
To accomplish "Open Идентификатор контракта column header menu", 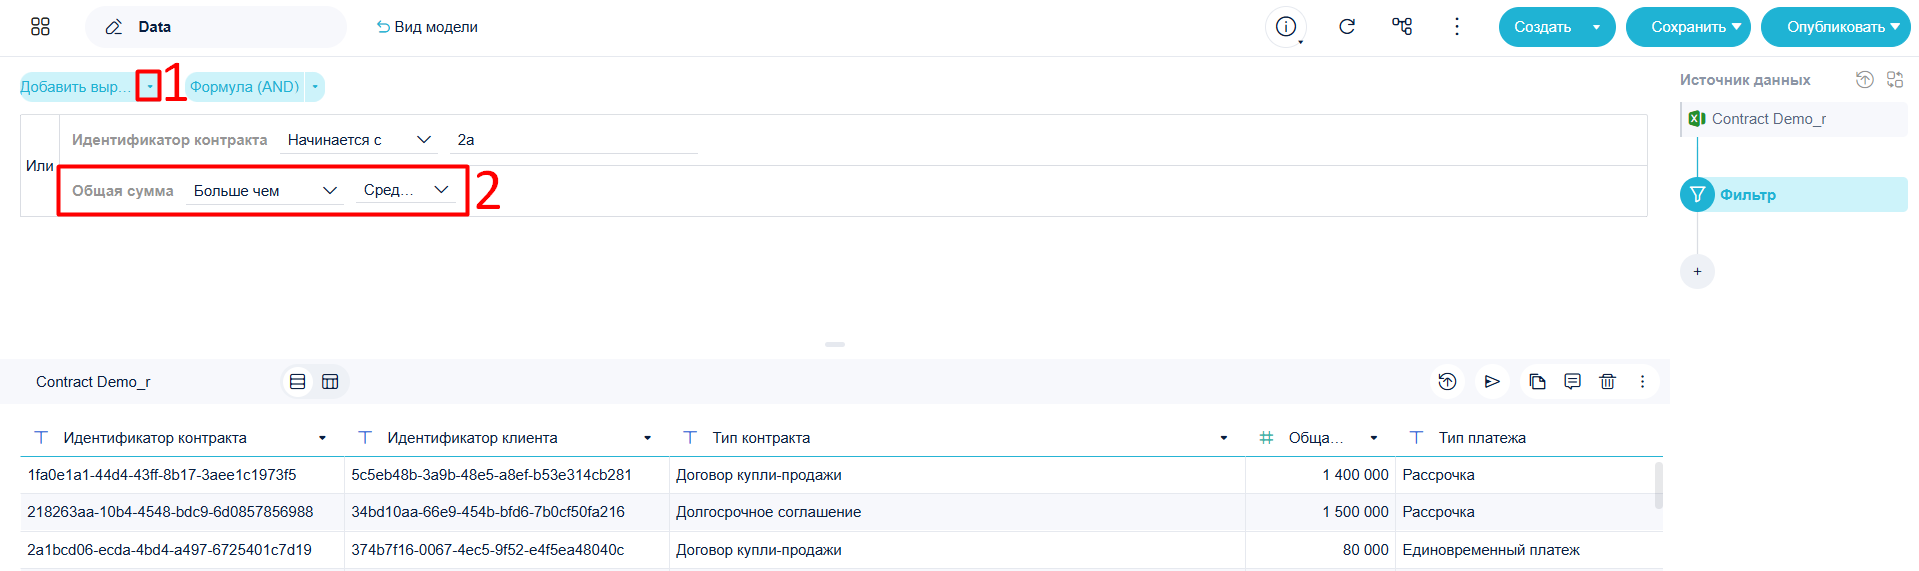I will pos(322,438).
